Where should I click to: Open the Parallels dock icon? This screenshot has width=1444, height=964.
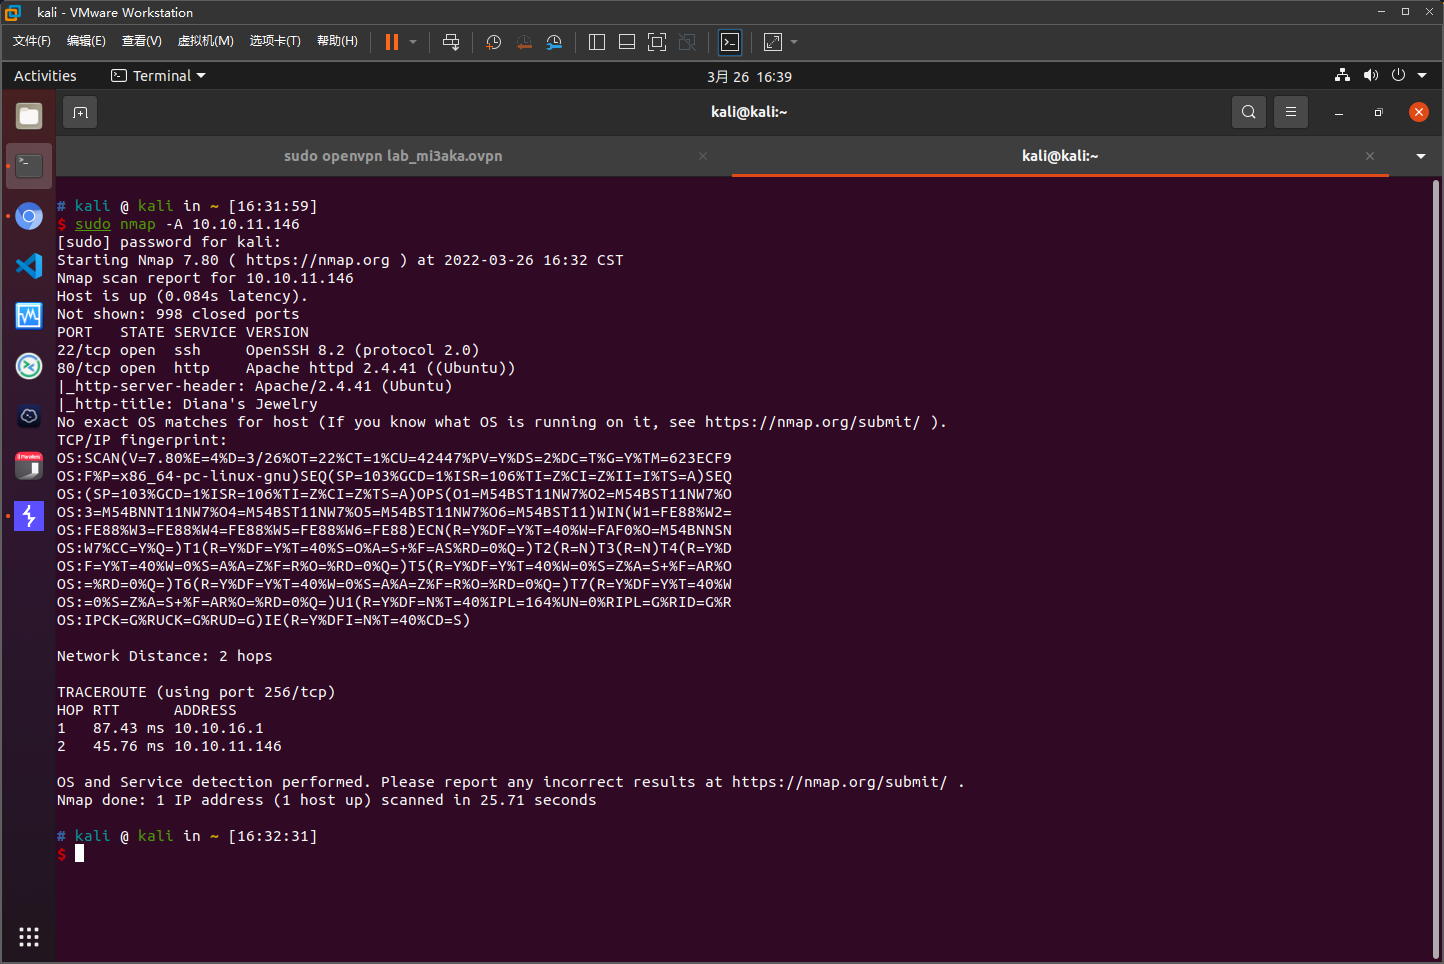29,466
